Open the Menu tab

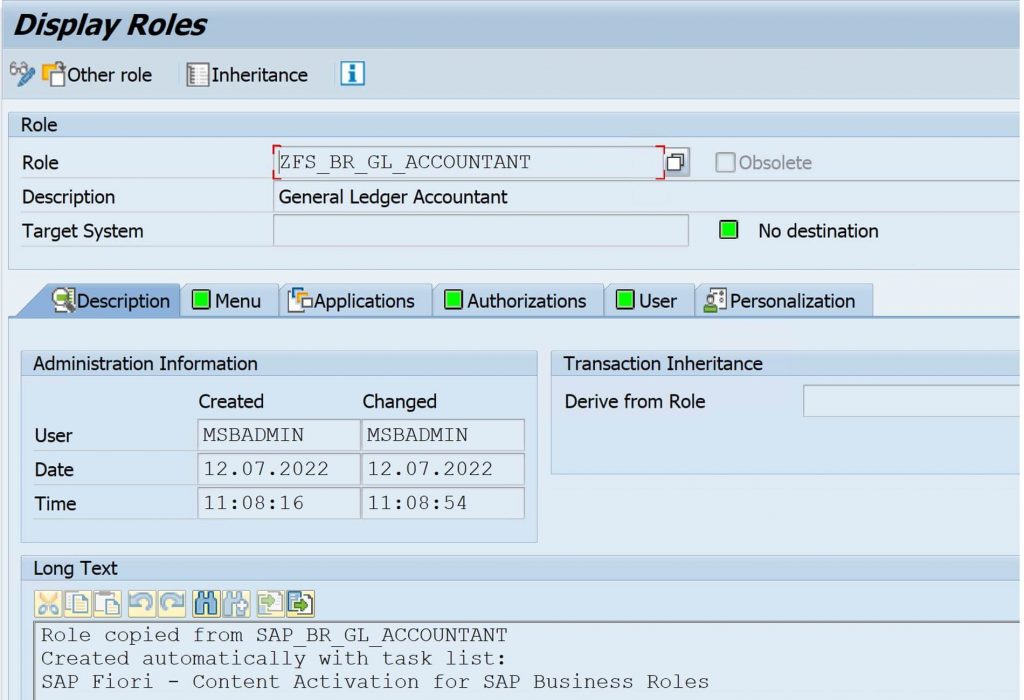pos(227,300)
